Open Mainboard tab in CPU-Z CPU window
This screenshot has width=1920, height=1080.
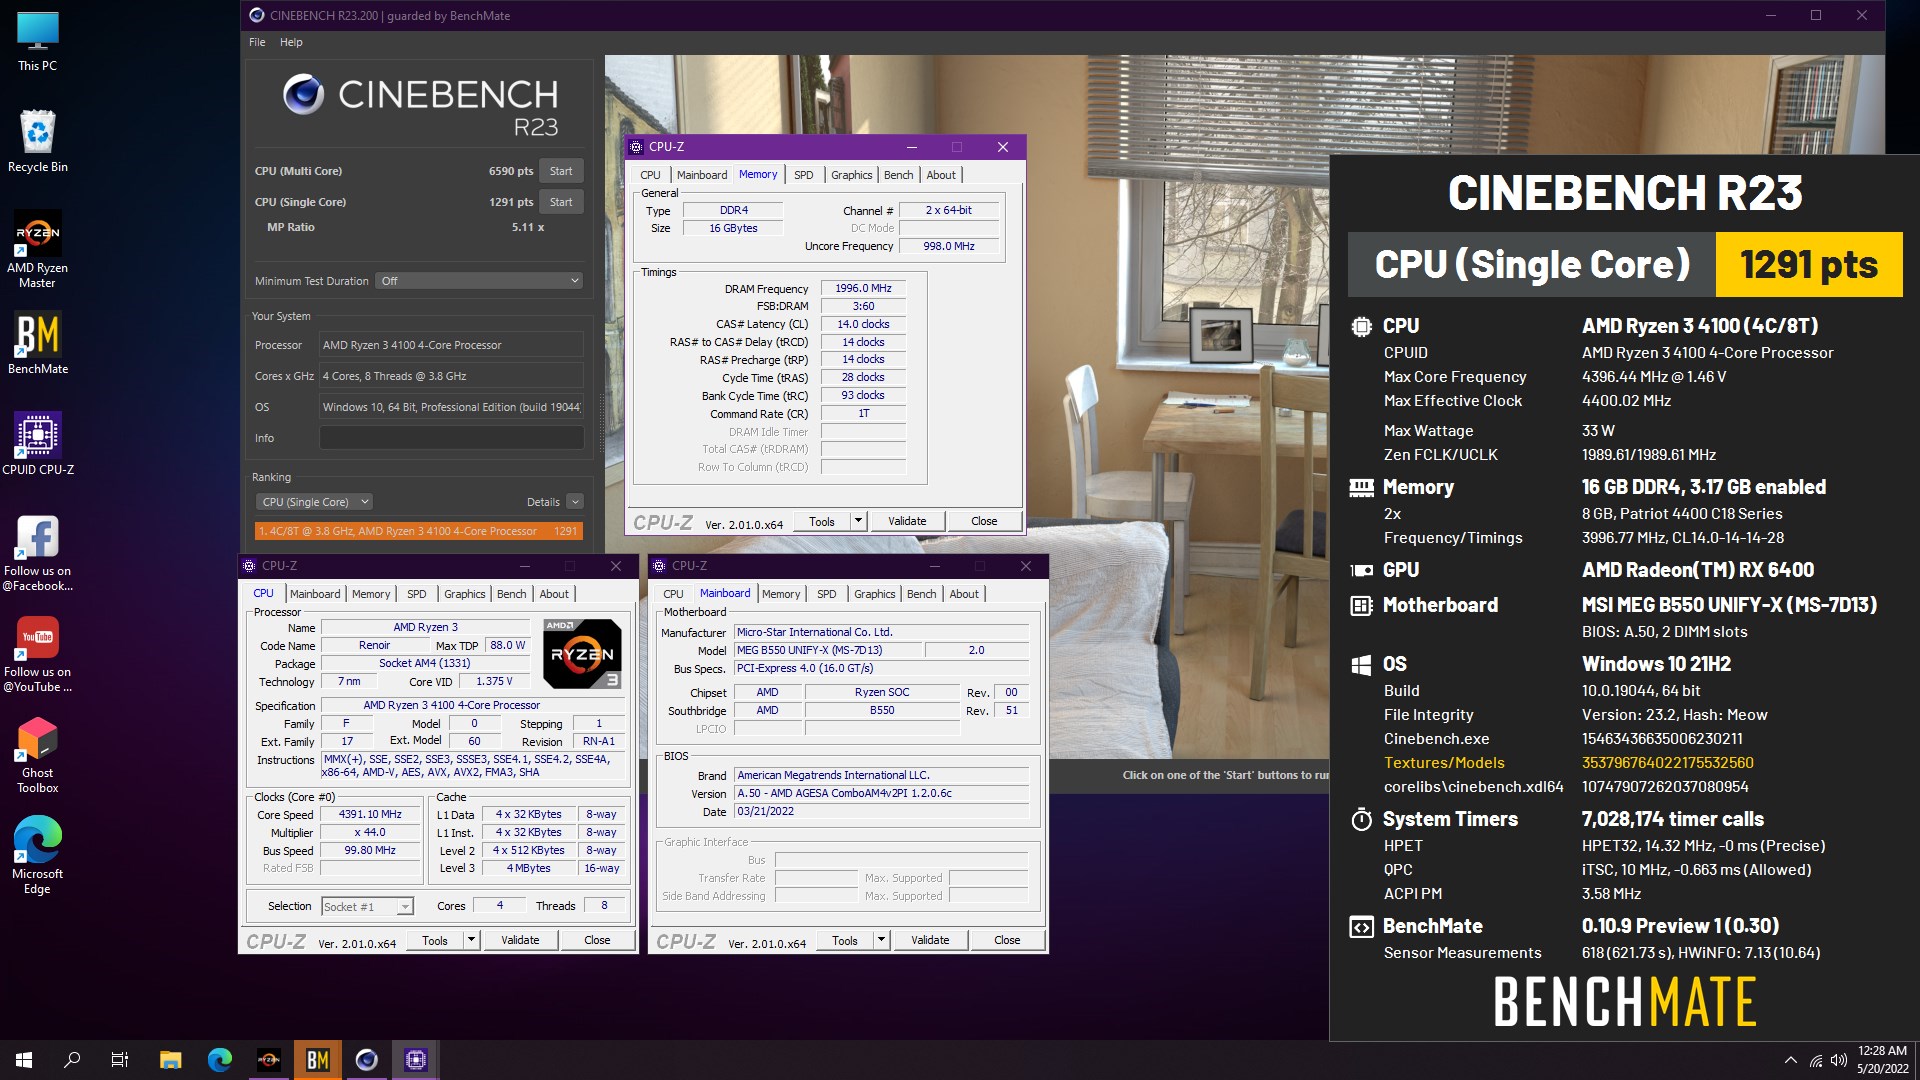(x=315, y=594)
